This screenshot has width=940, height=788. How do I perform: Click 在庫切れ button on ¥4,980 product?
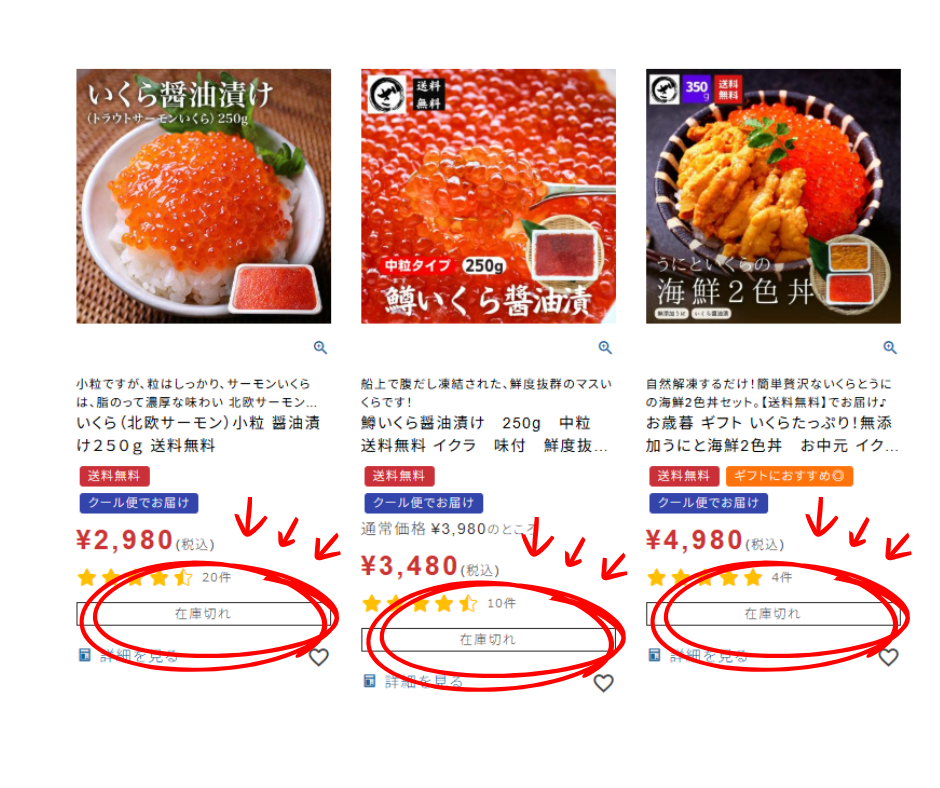point(773,613)
